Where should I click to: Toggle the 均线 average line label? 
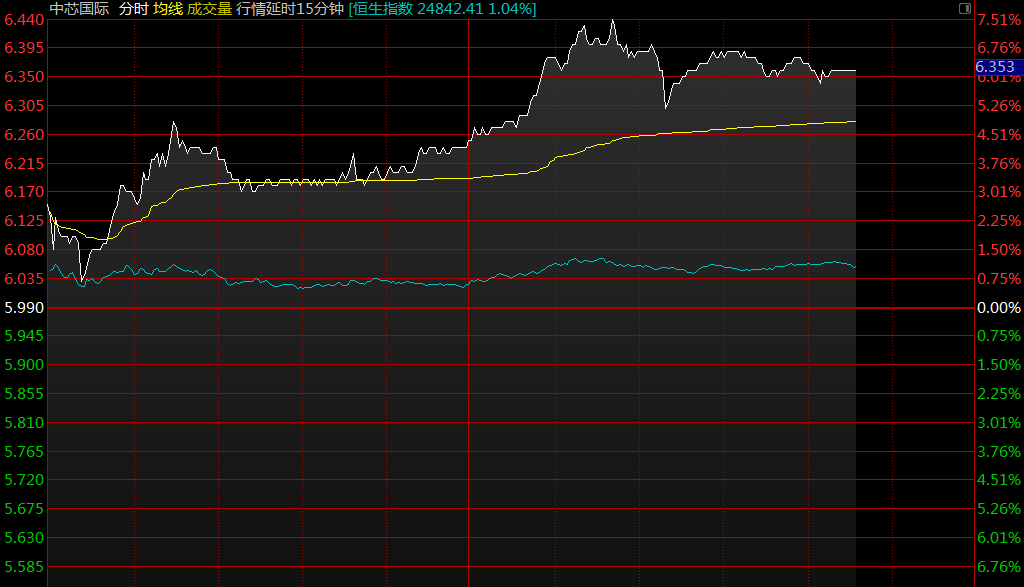pyautogui.click(x=167, y=9)
